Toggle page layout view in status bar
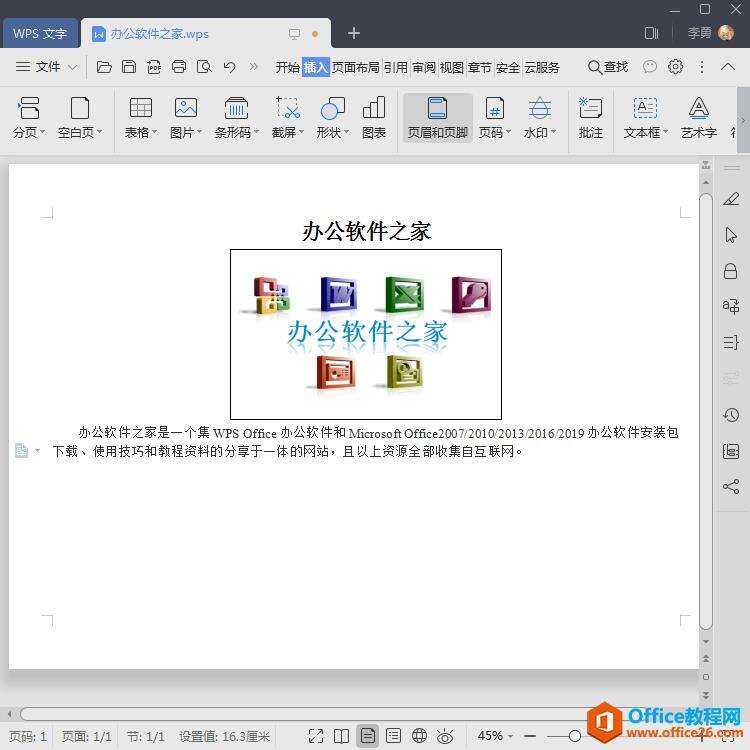 pos(367,736)
